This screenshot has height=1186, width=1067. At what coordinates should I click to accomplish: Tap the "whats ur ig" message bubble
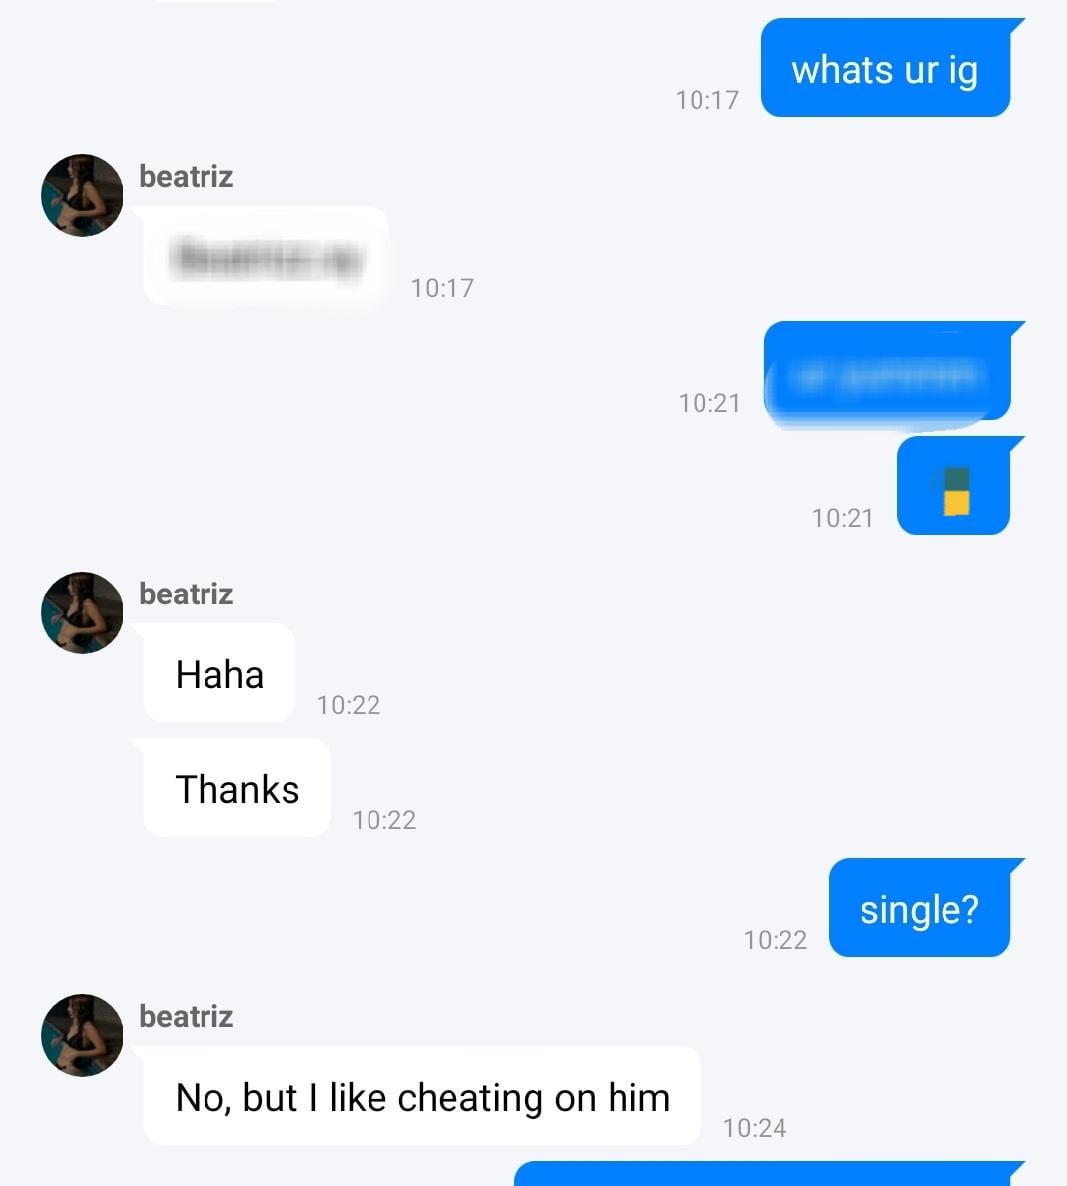click(886, 68)
